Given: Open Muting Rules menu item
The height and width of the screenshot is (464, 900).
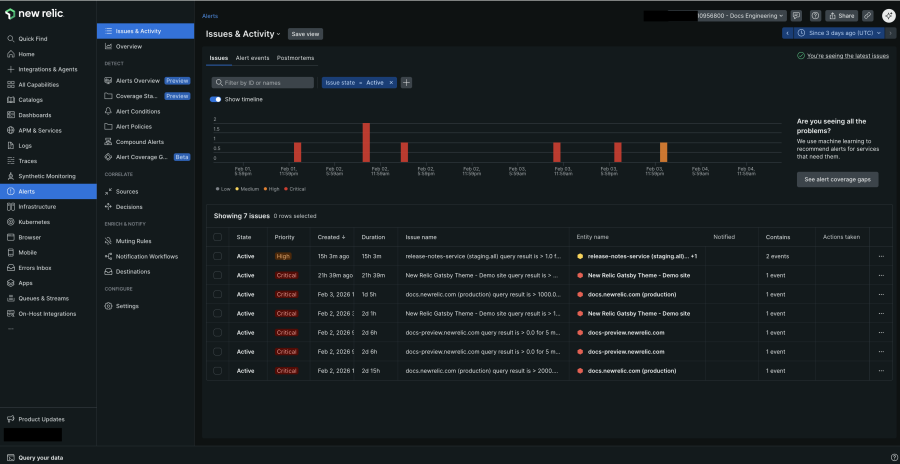Looking at the screenshot, I should tap(133, 241).
